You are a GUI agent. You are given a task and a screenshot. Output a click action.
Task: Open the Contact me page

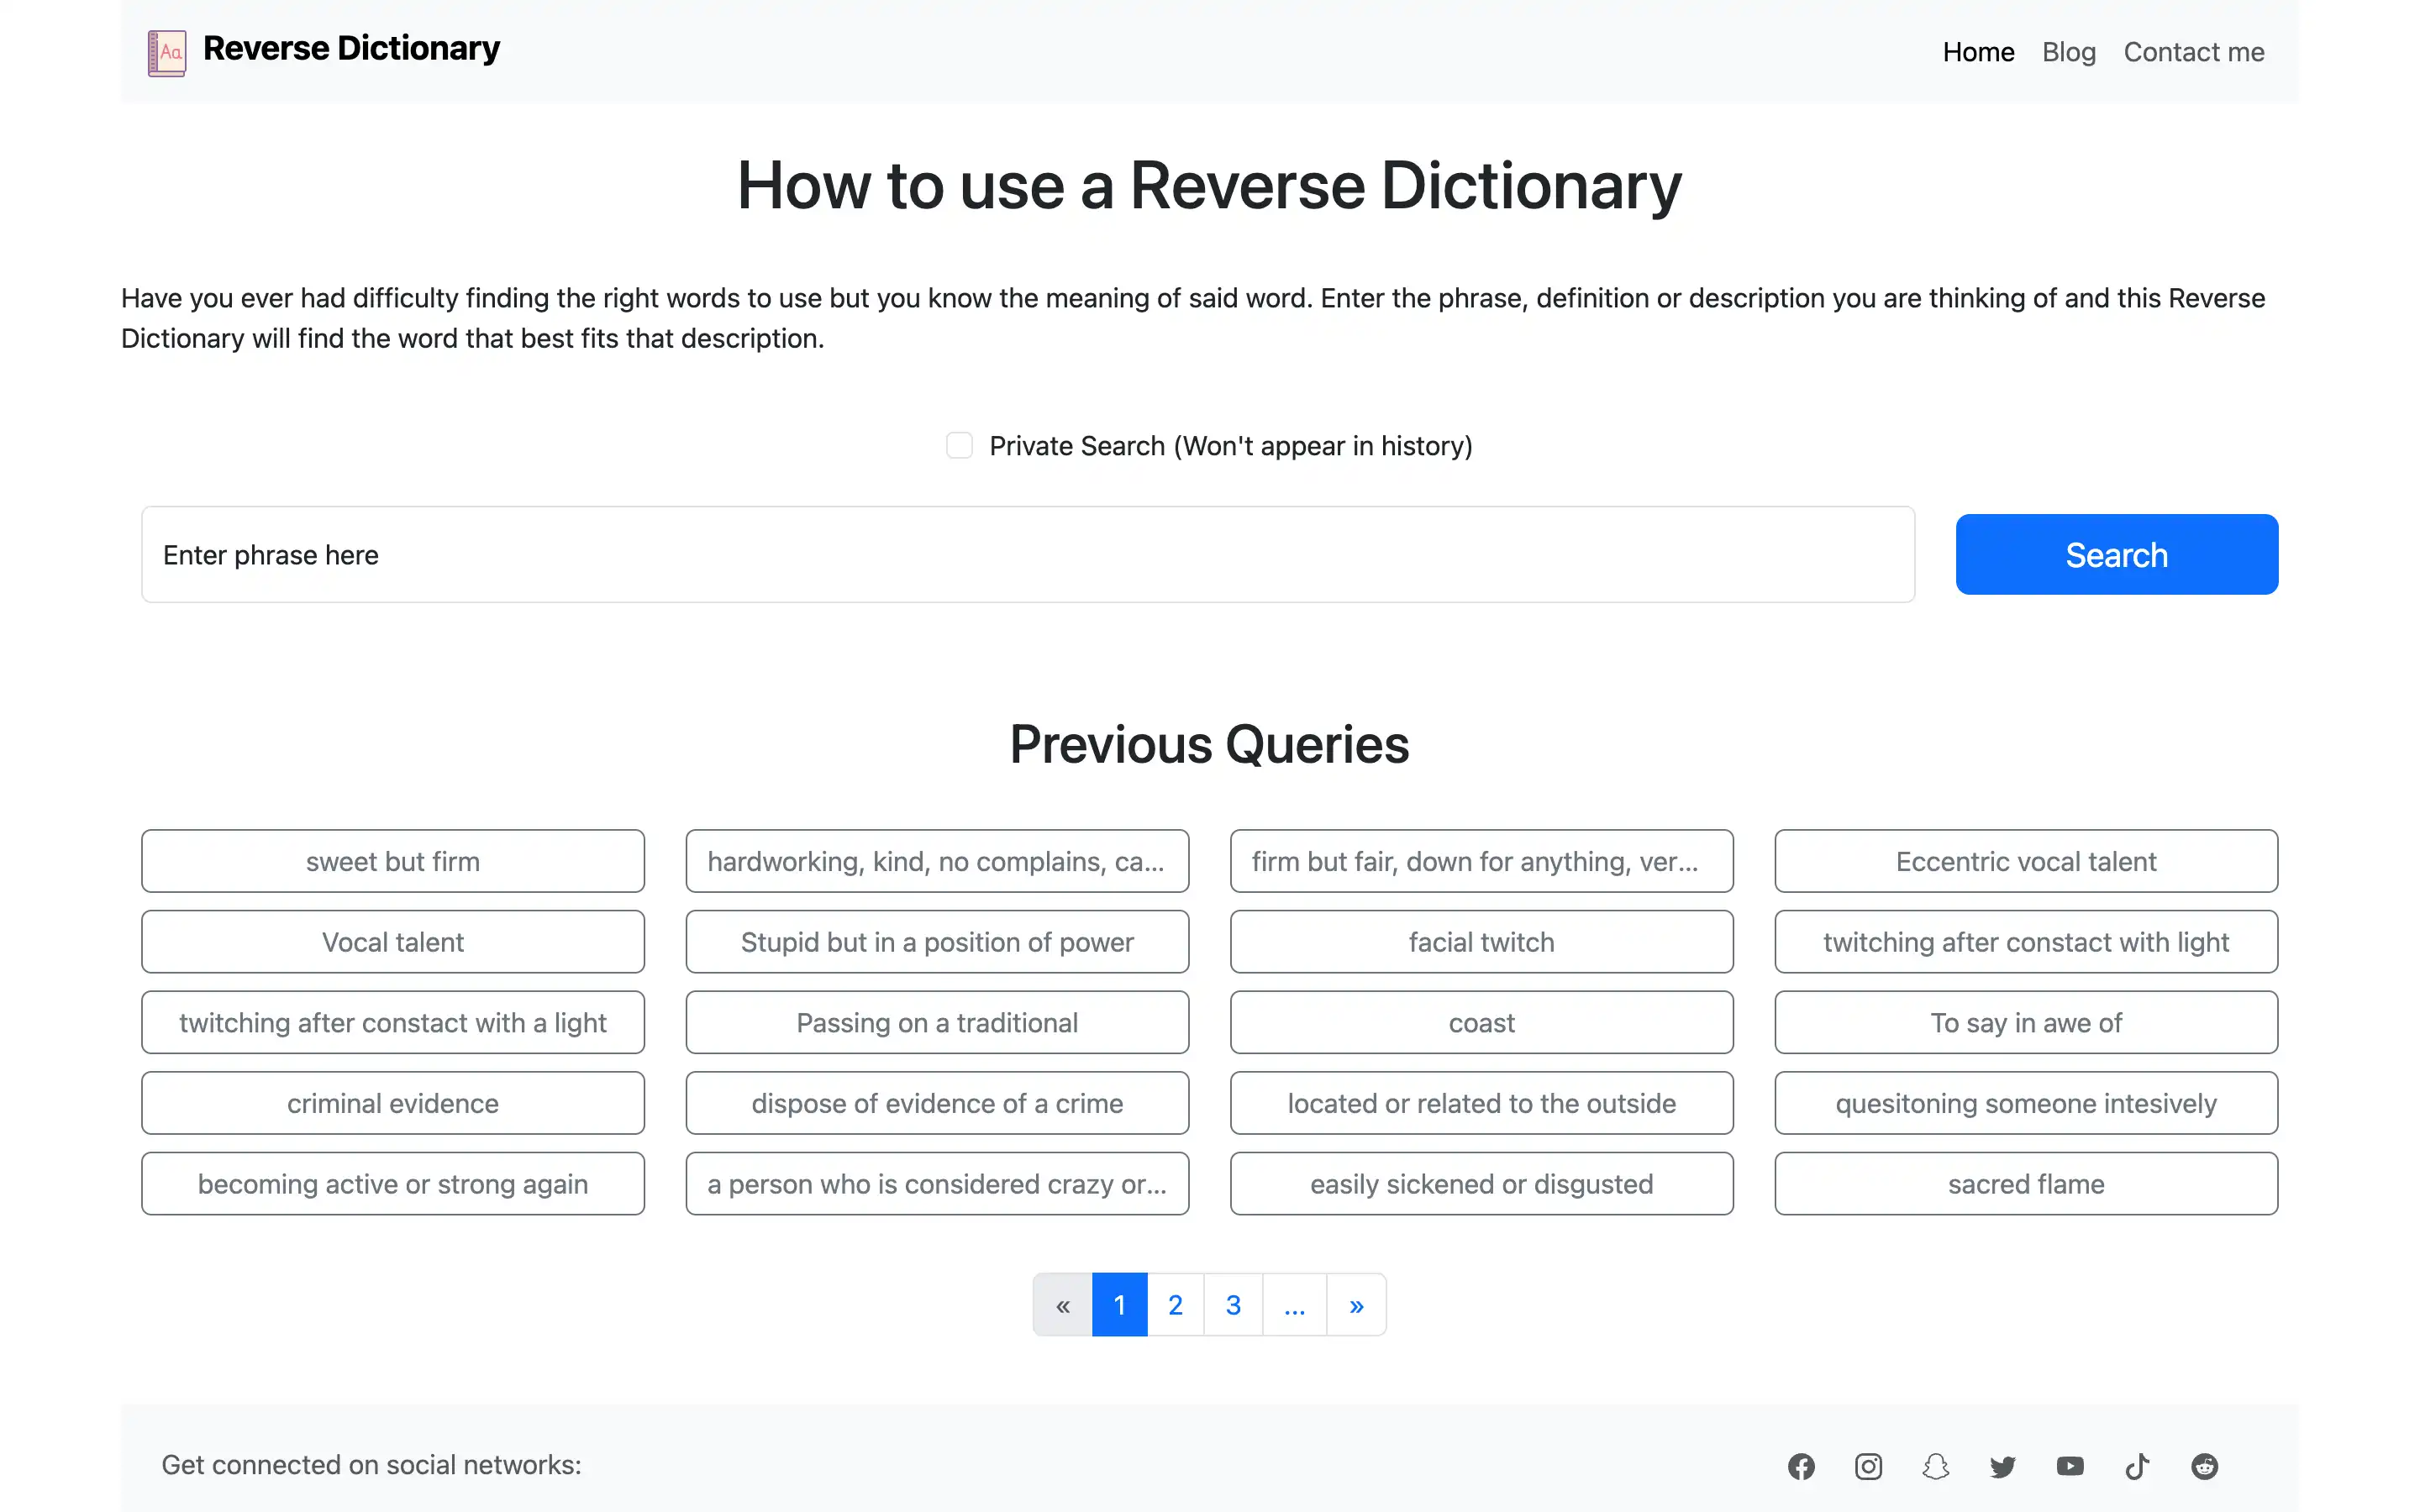(x=2193, y=51)
